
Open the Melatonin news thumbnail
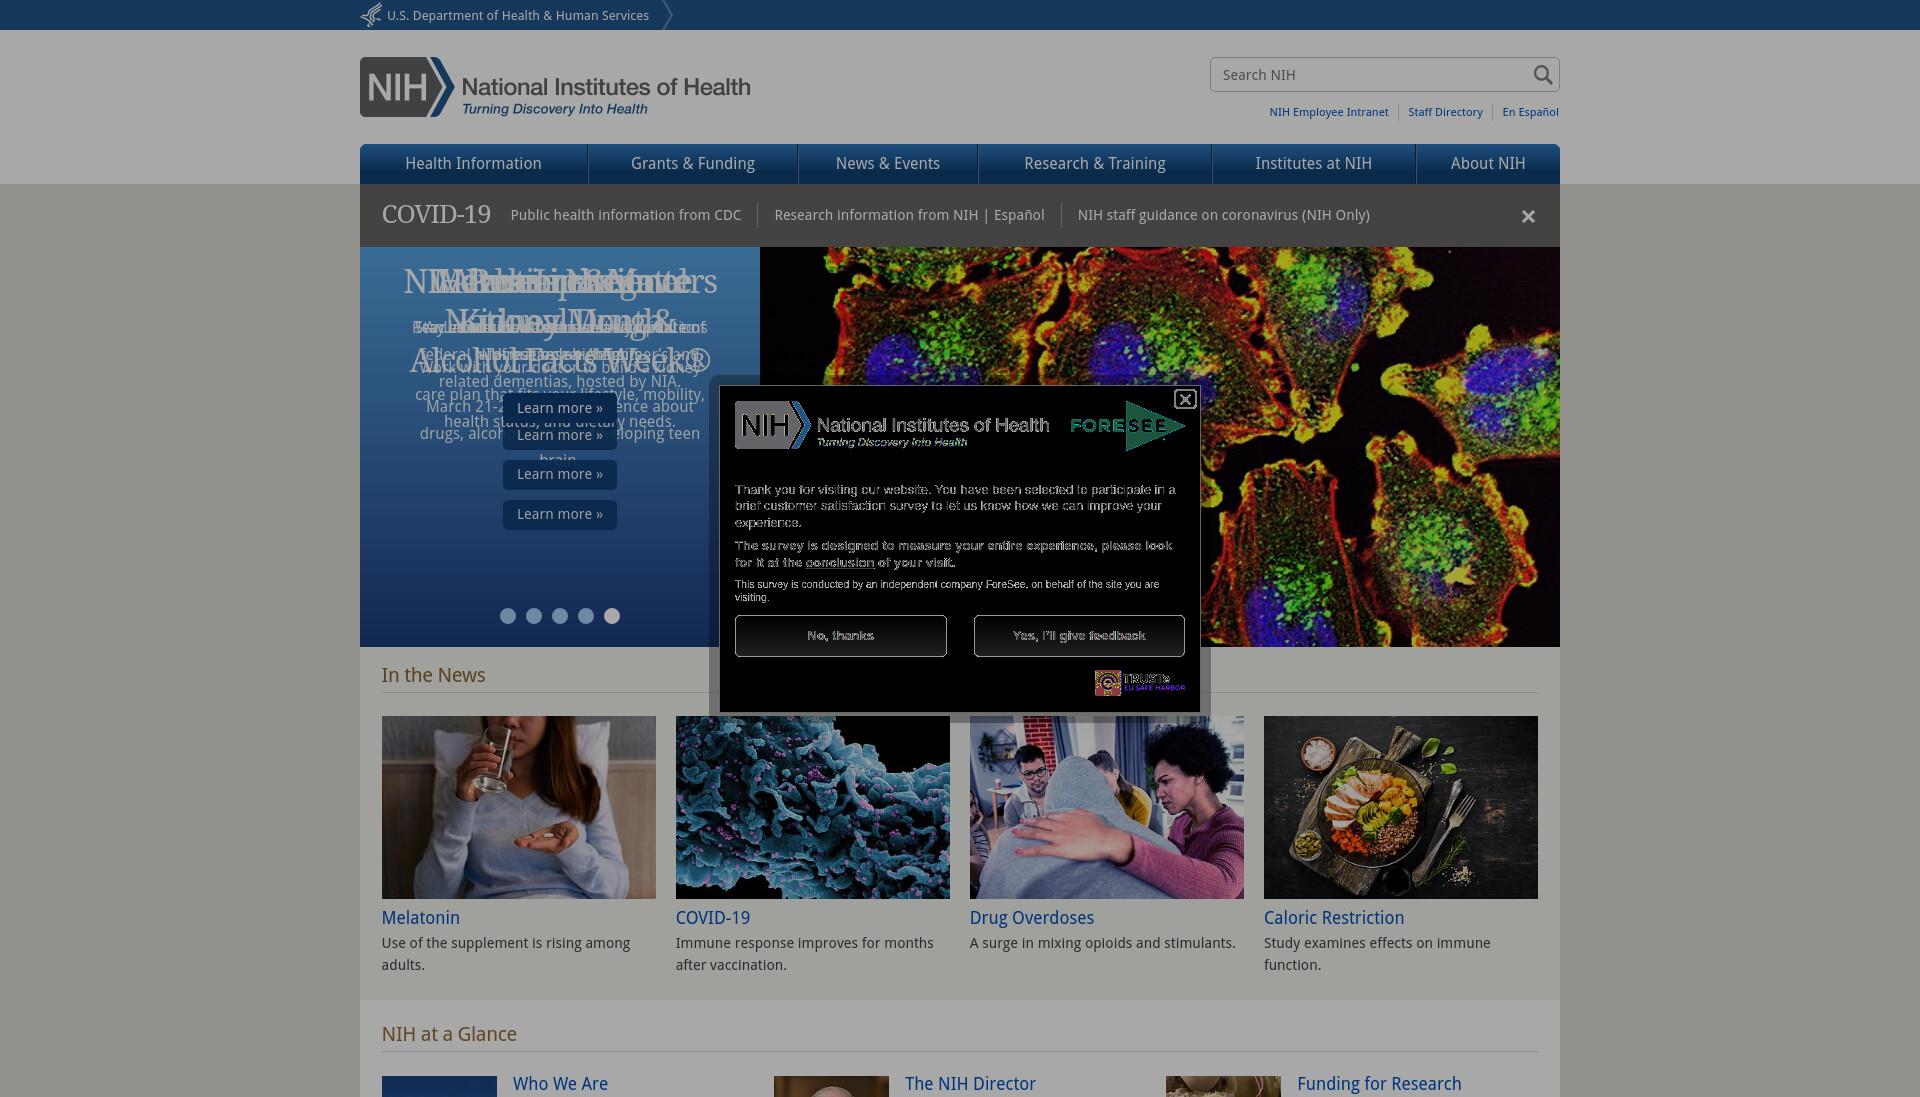tap(519, 807)
